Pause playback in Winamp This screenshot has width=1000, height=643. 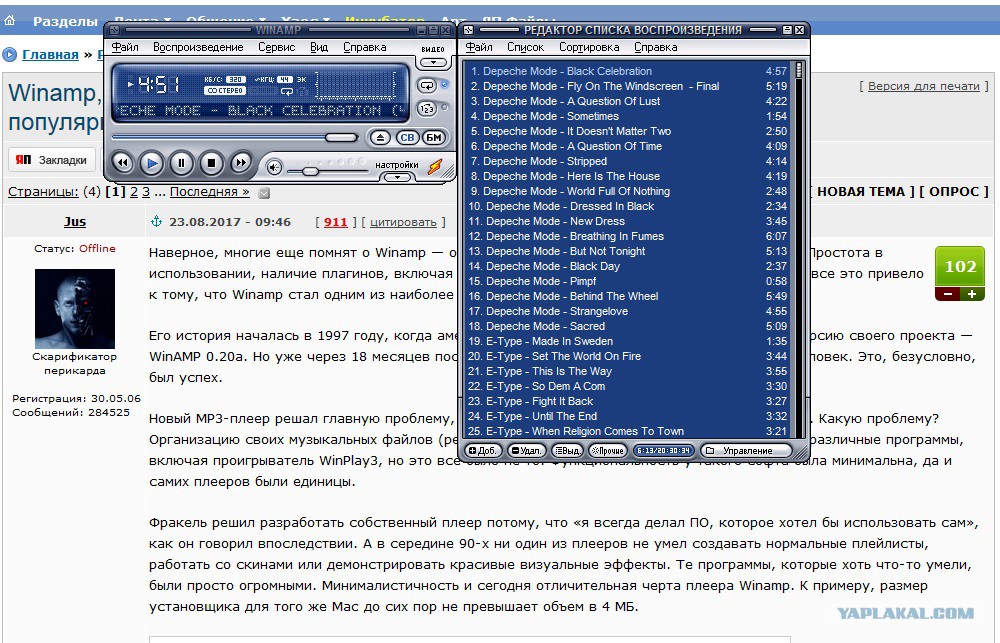pos(181,163)
